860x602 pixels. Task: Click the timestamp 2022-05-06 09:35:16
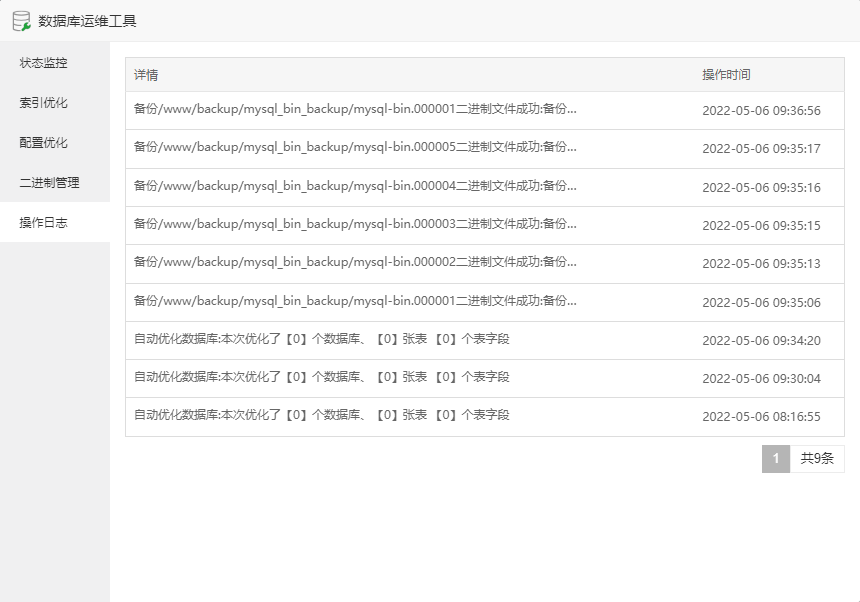(761, 188)
